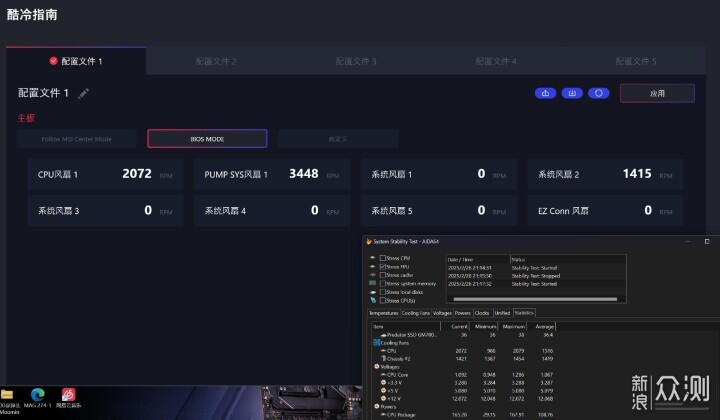Switch to the 配置文件 5 tab
Screen dimensions: 720x420
(636, 61)
